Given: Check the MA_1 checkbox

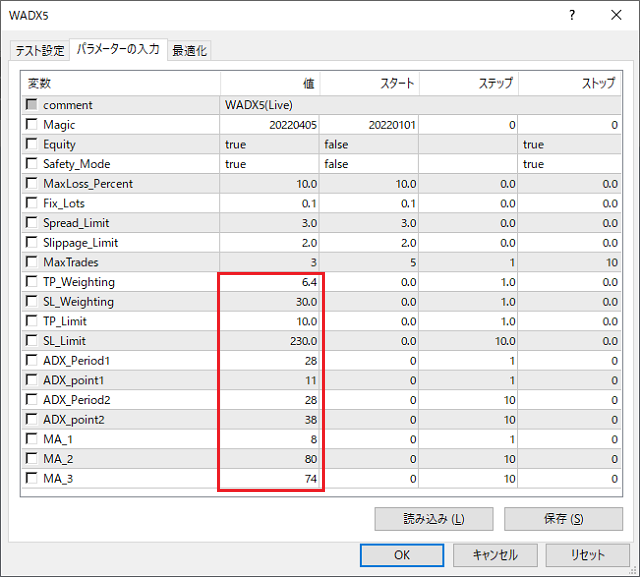Looking at the screenshot, I should pyautogui.click(x=31, y=439).
